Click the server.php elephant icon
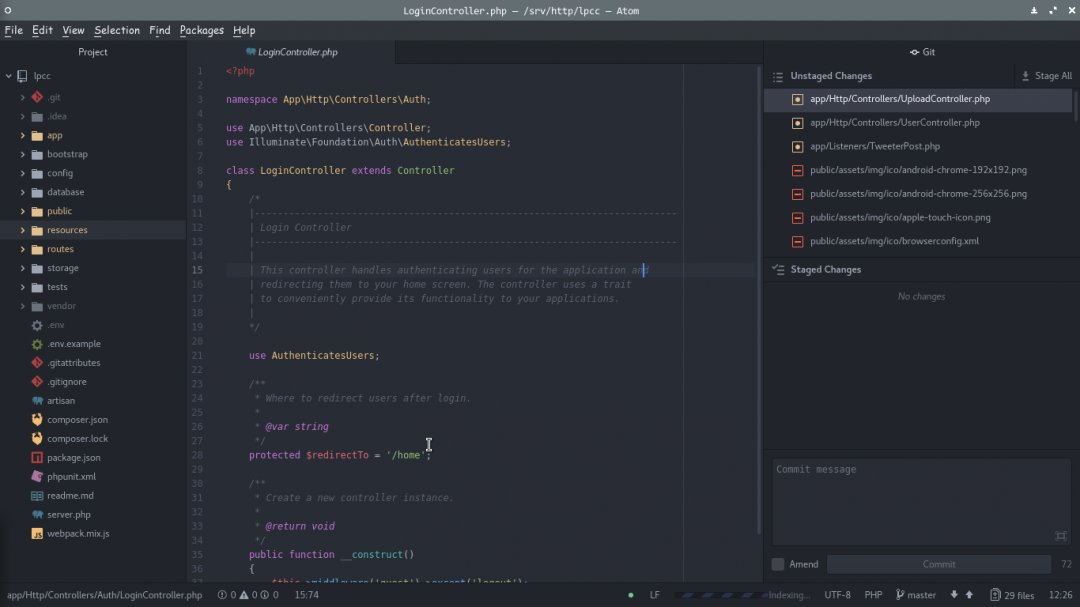 coord(37,515)
